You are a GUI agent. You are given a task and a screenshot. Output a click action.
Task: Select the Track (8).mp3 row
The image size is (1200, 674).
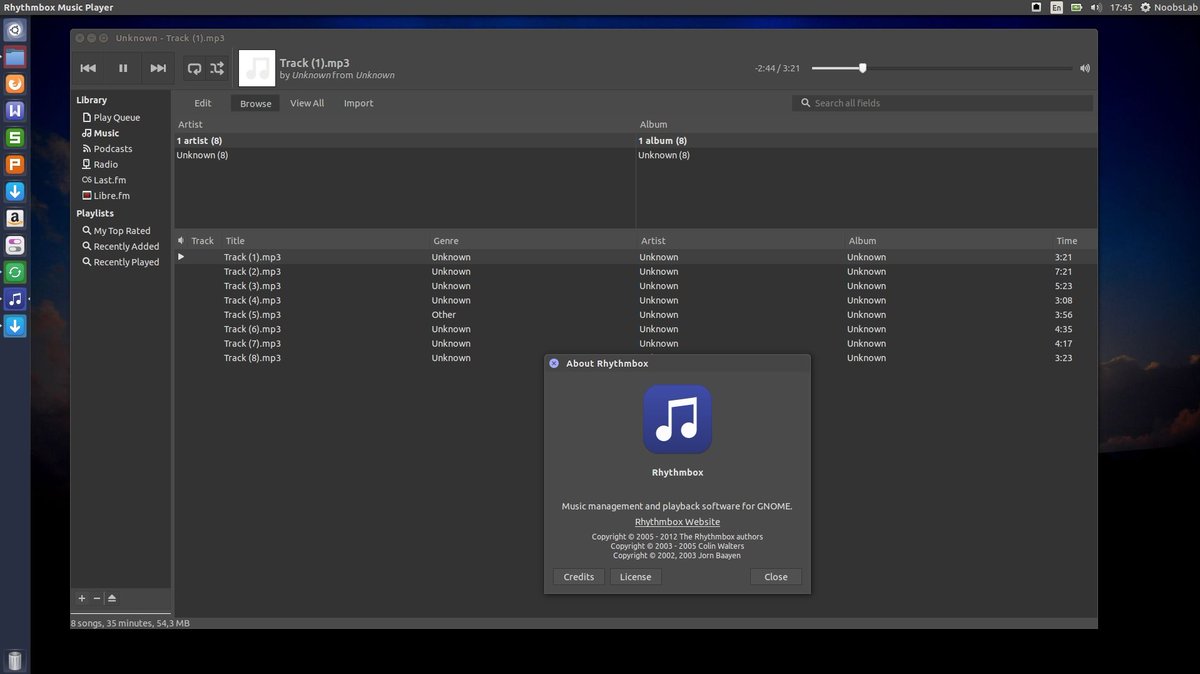[x=635, y=358]
